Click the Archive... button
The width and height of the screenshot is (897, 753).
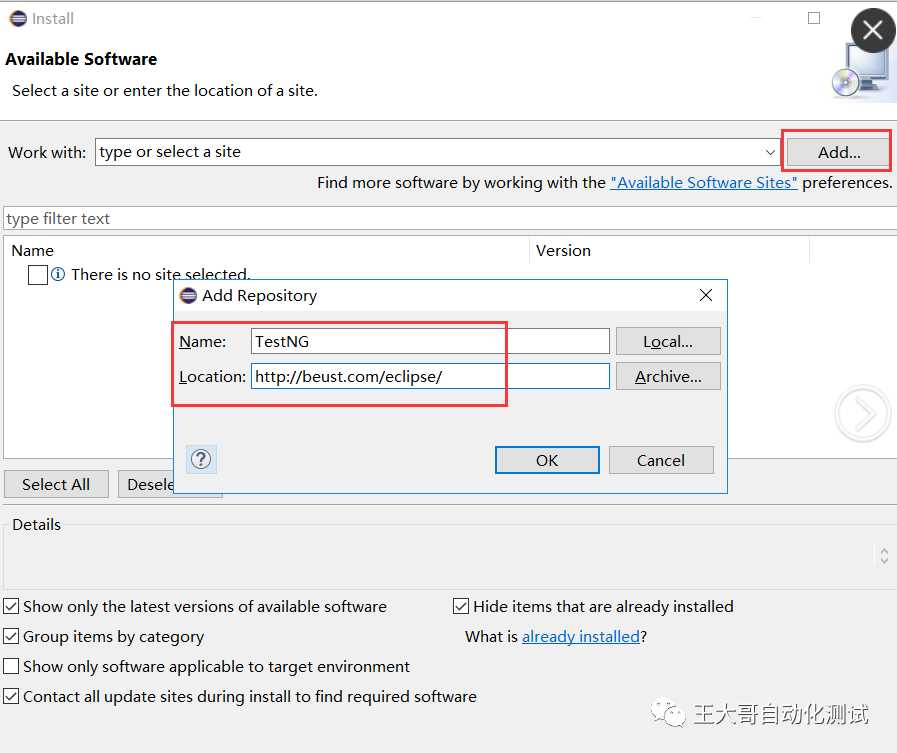click(668, 376)
